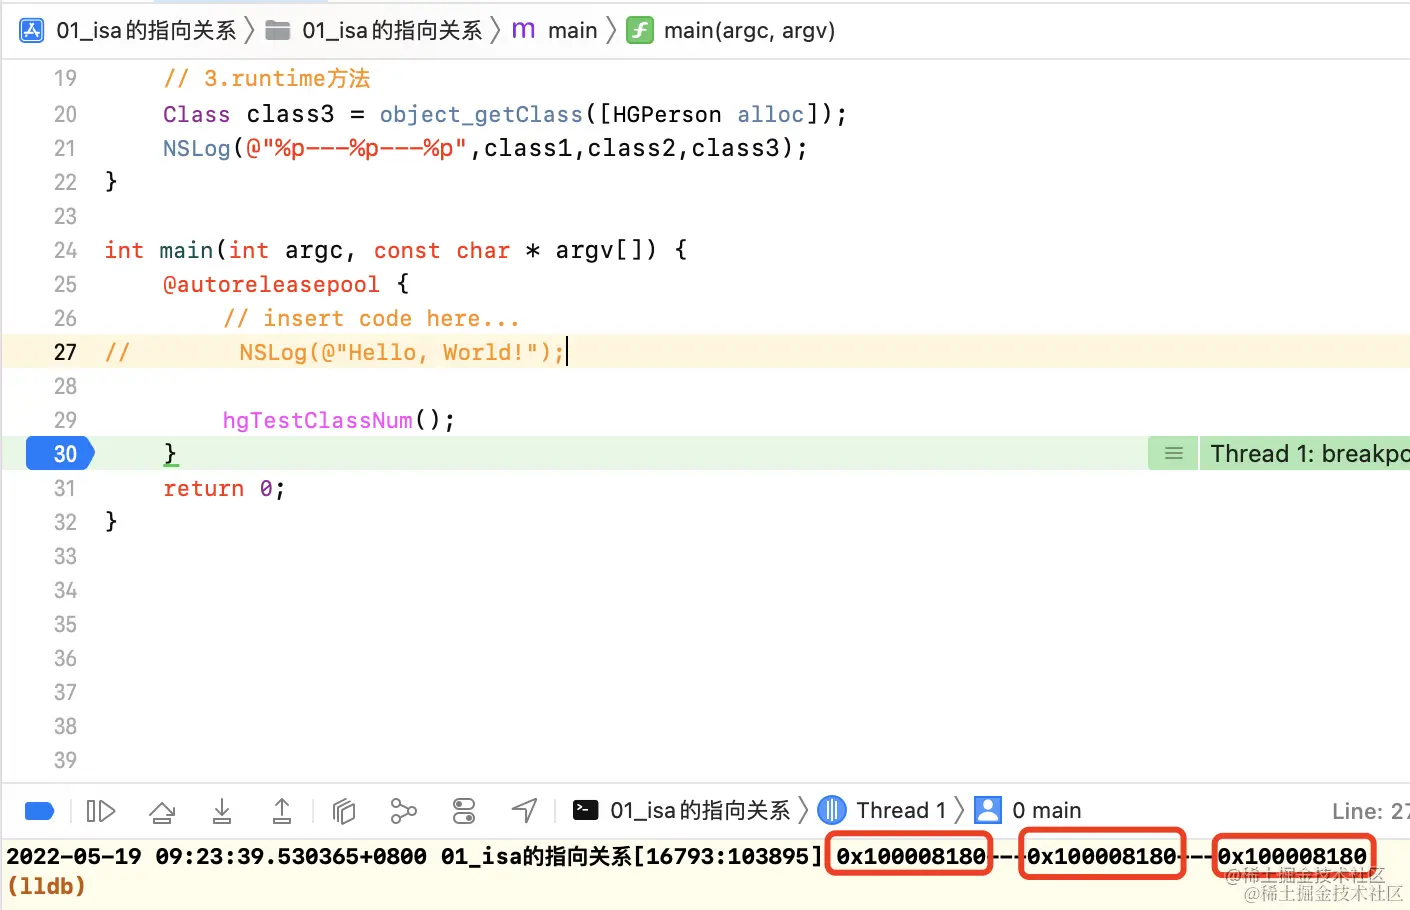Viewport: 1410px width, 910px height.
Task: Open the main file in jump bar
Action: [573, 31]
